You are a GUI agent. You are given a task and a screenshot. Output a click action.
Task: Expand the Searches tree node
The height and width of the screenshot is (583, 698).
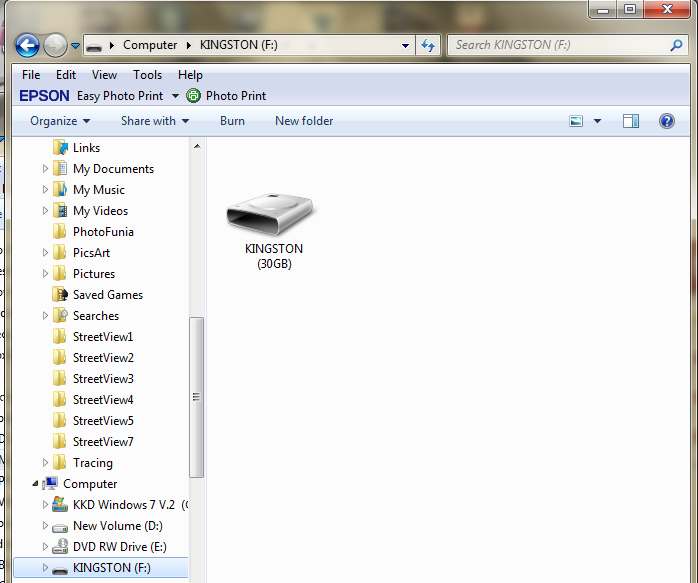tap(45, 316)
